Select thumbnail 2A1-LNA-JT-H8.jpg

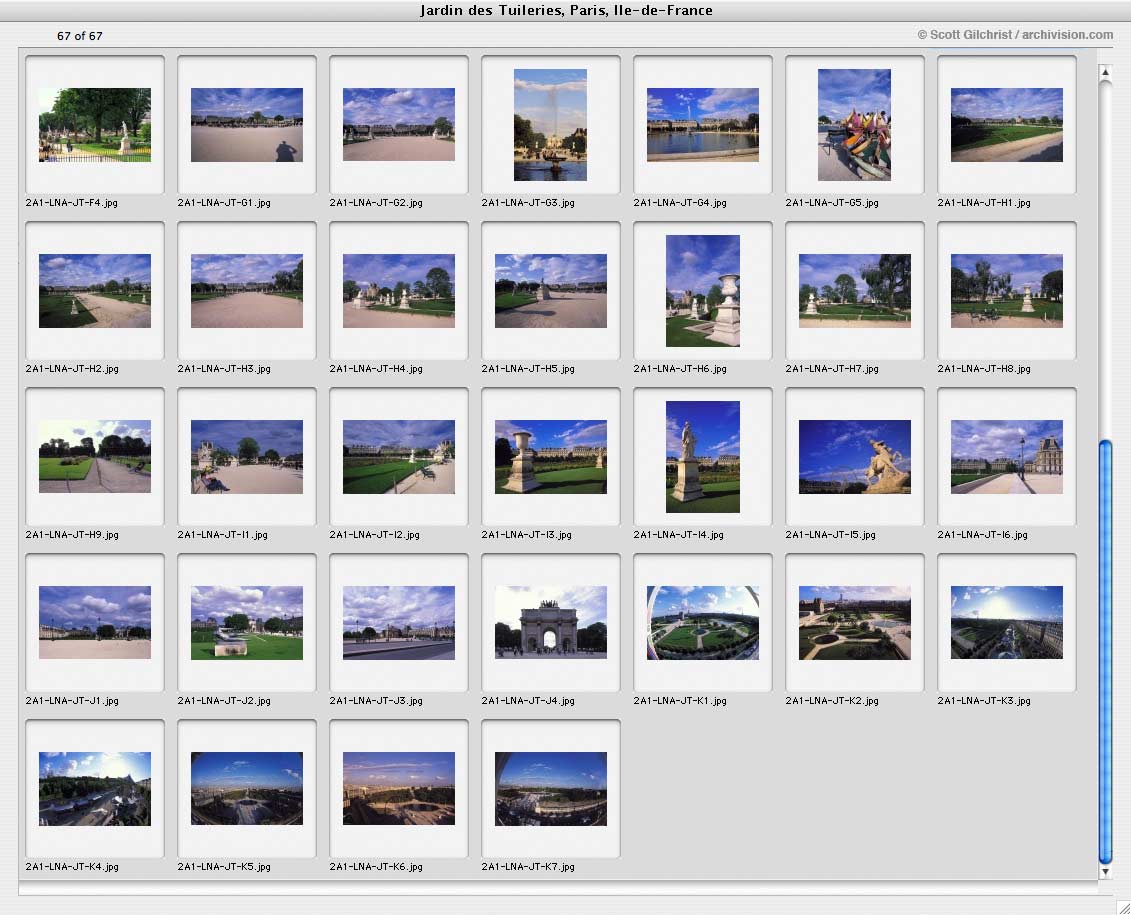coord(1007,291)
